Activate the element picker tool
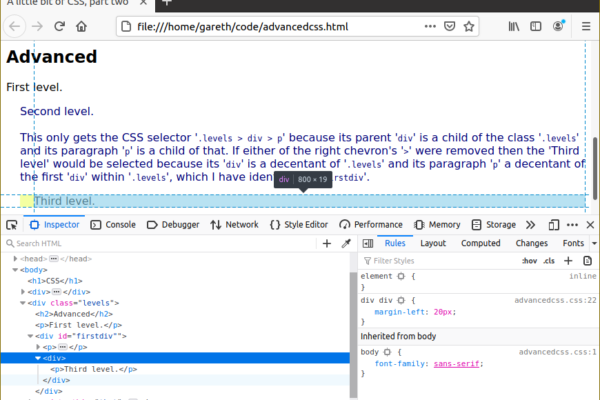600x400 pixels. coord(12,225)
